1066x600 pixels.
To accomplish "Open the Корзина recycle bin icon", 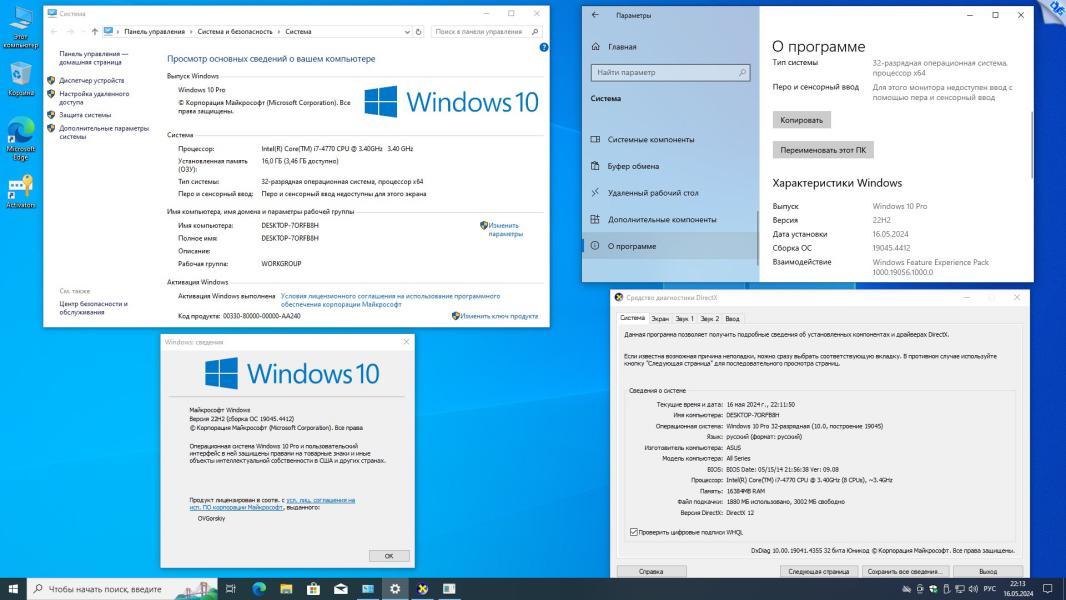I will [x=20, y=78].
